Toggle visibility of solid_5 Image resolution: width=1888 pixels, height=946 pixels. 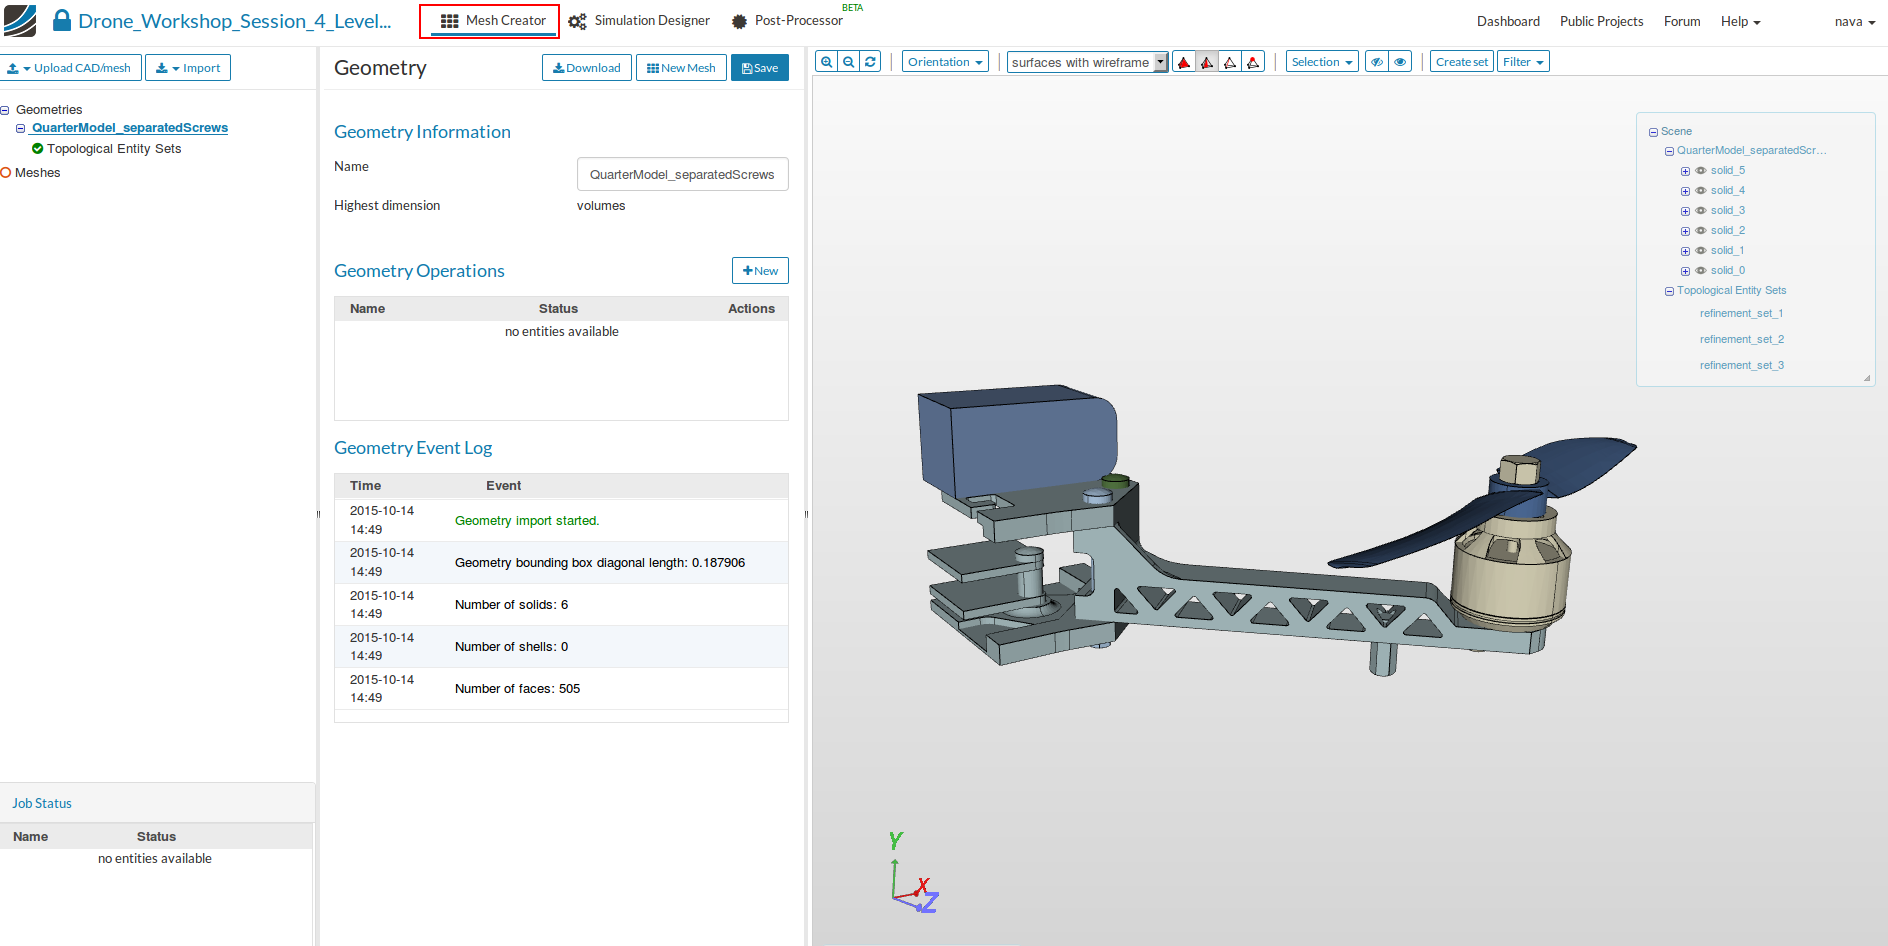click(1700, 171)
